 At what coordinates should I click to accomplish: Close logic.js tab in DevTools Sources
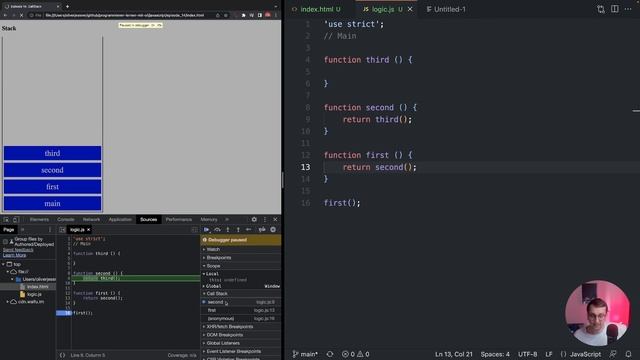(x=89, y=230)
